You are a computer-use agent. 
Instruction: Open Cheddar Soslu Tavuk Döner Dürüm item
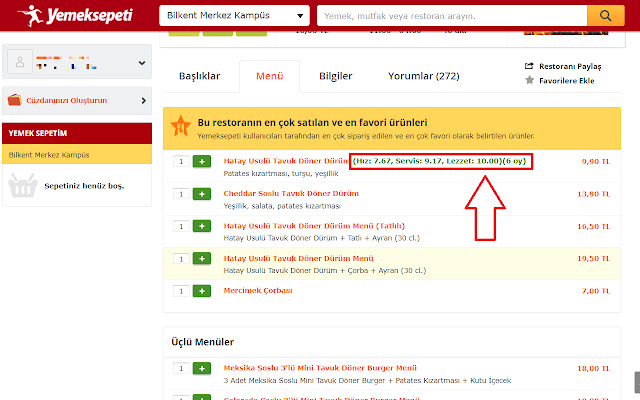(291, 193)
